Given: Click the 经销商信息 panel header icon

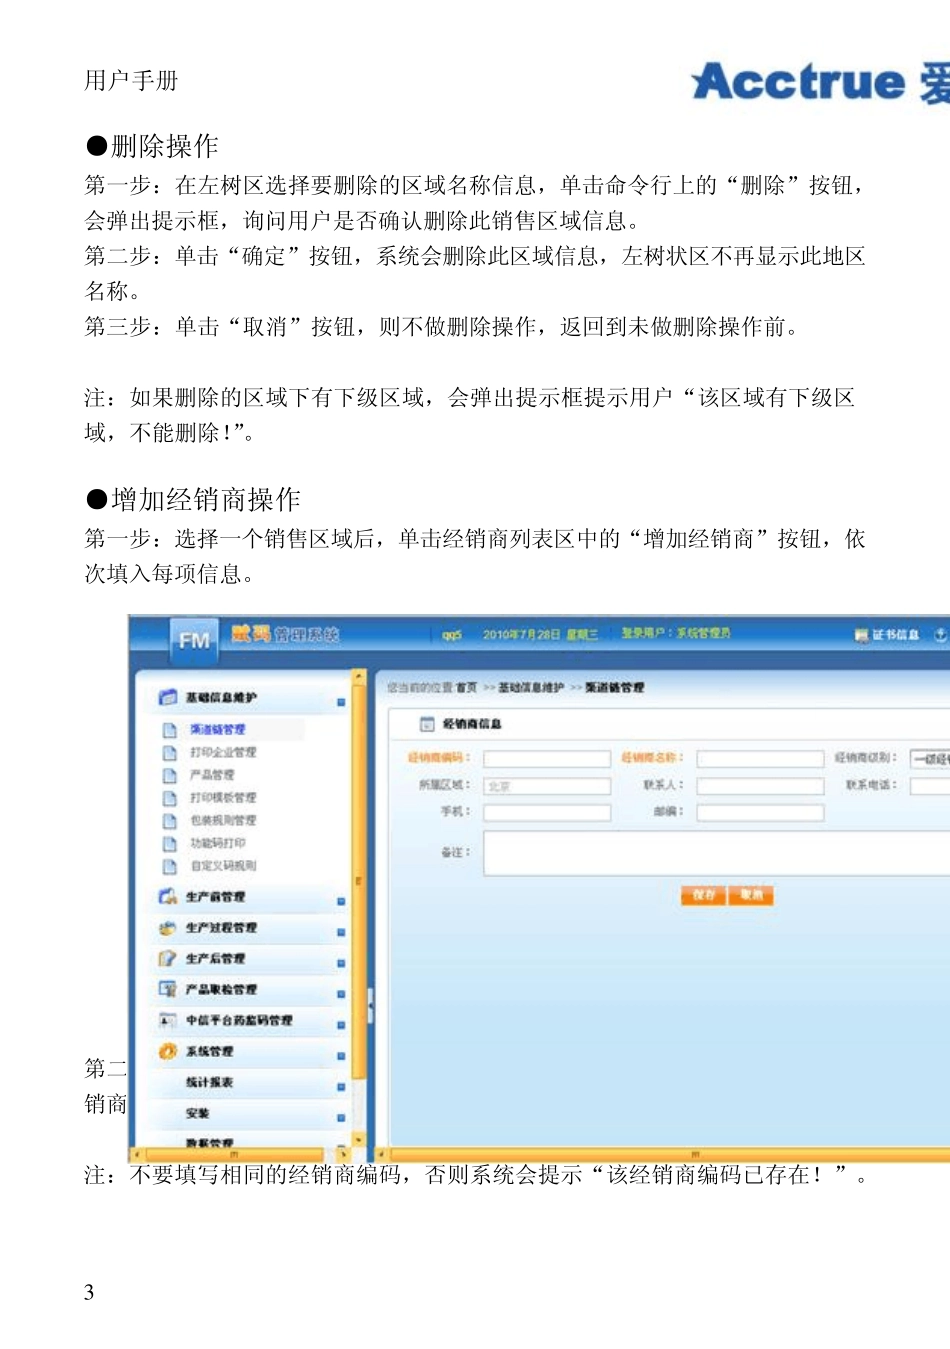Looking at the screenshot, I should (x=427, y=724).
